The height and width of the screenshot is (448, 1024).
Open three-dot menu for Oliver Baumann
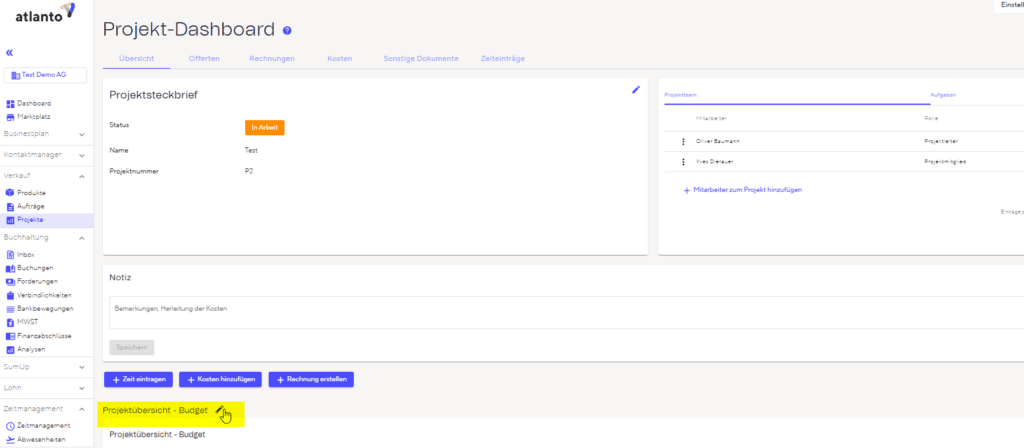point(683,141)
